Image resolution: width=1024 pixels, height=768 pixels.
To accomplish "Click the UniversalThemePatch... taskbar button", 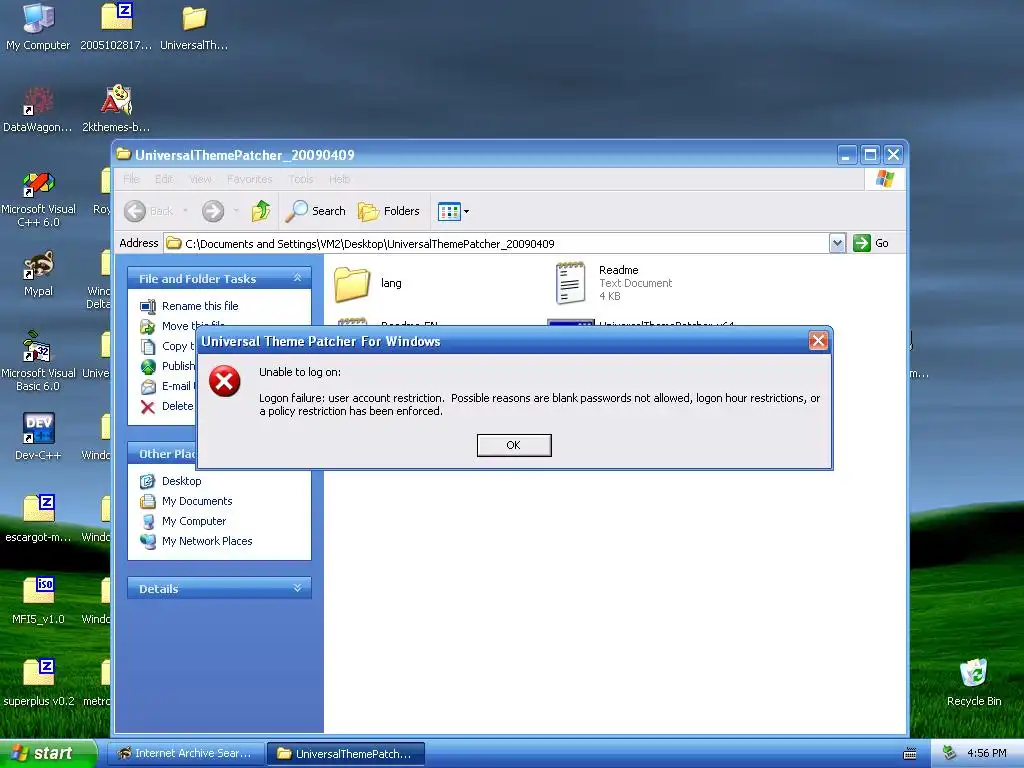I will pos(346,754).
